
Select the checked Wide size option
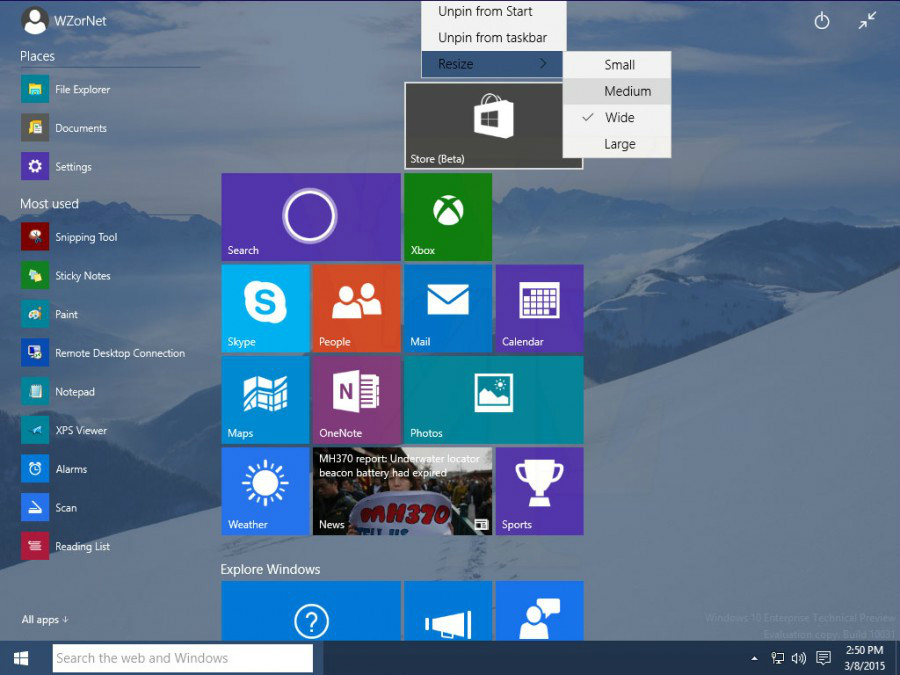point(619,118)
